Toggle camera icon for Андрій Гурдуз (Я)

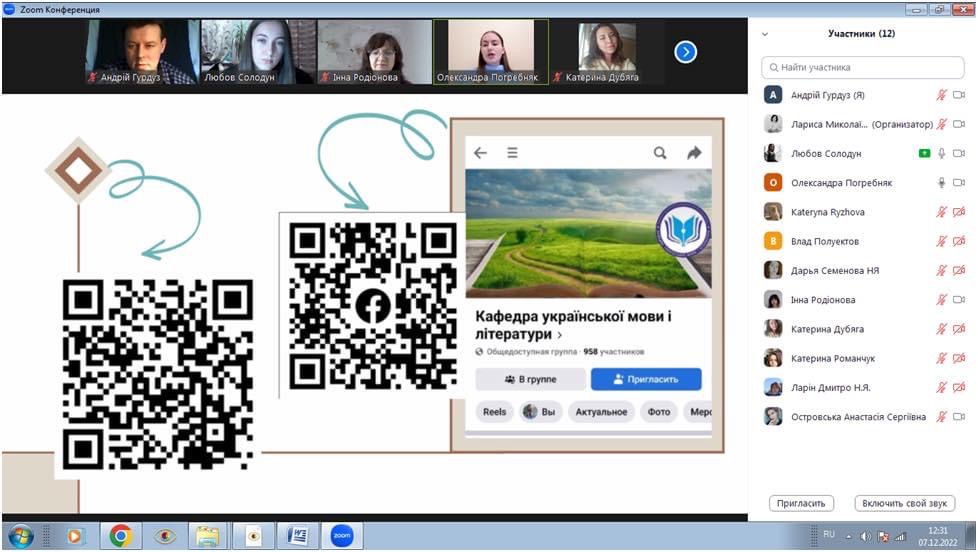(x=959, y=95)
